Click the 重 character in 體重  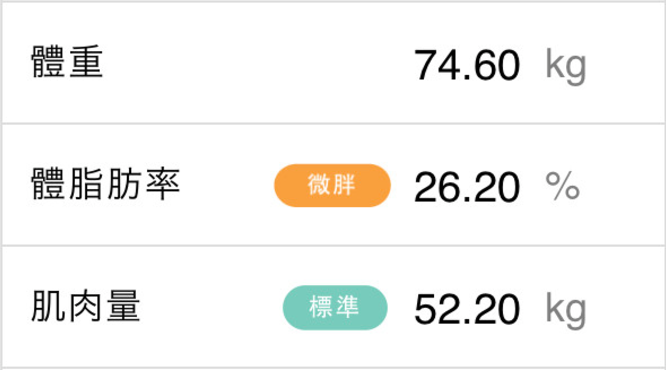86,62
